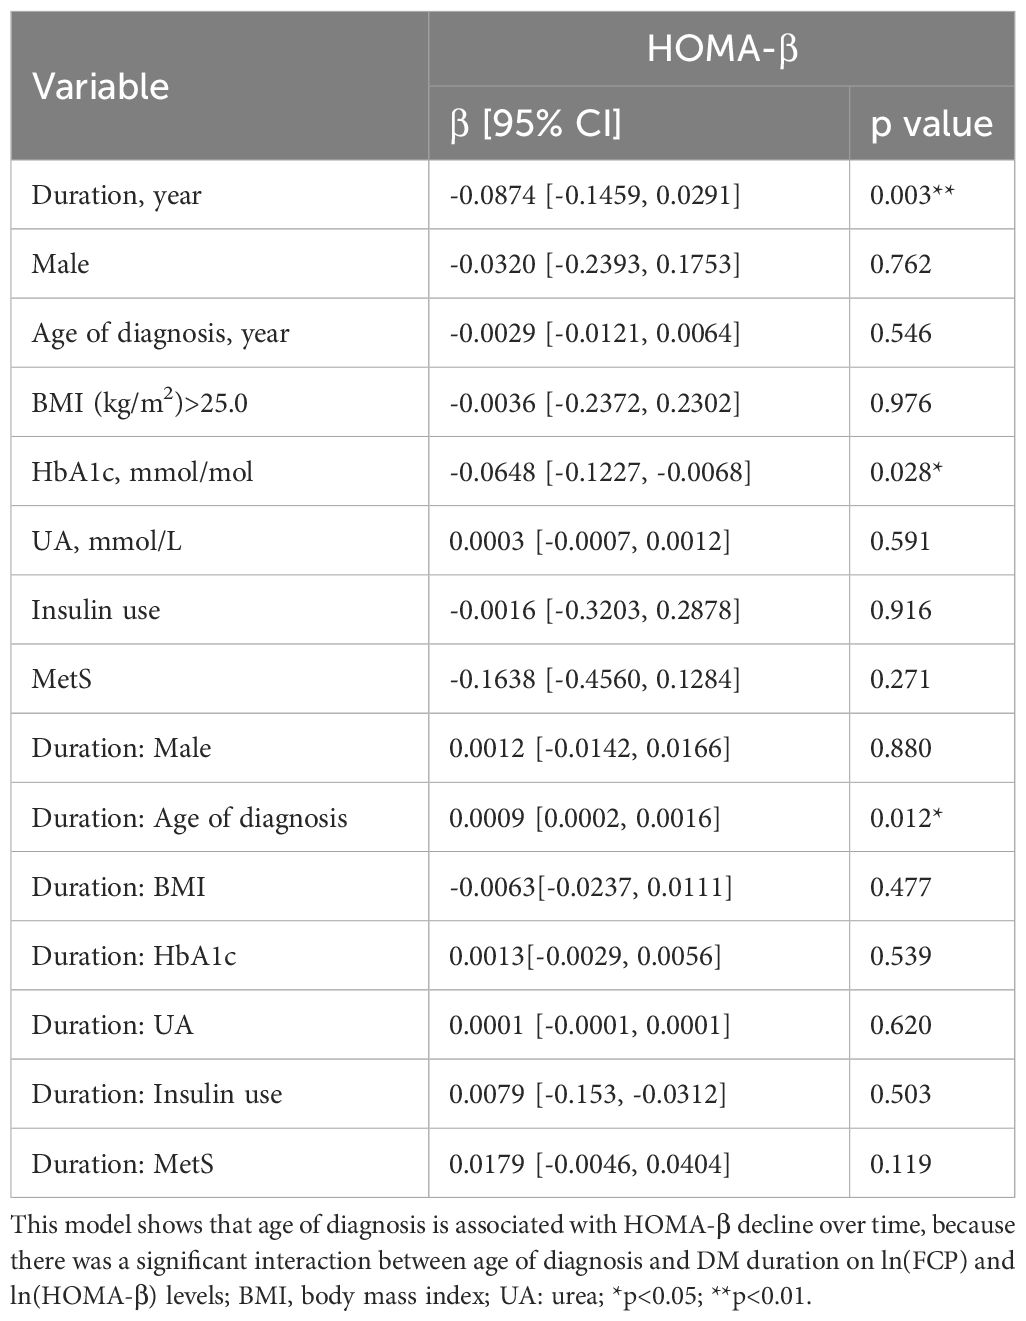
Task: Click the HOMA-β header cell
Action: pos(721,49)
